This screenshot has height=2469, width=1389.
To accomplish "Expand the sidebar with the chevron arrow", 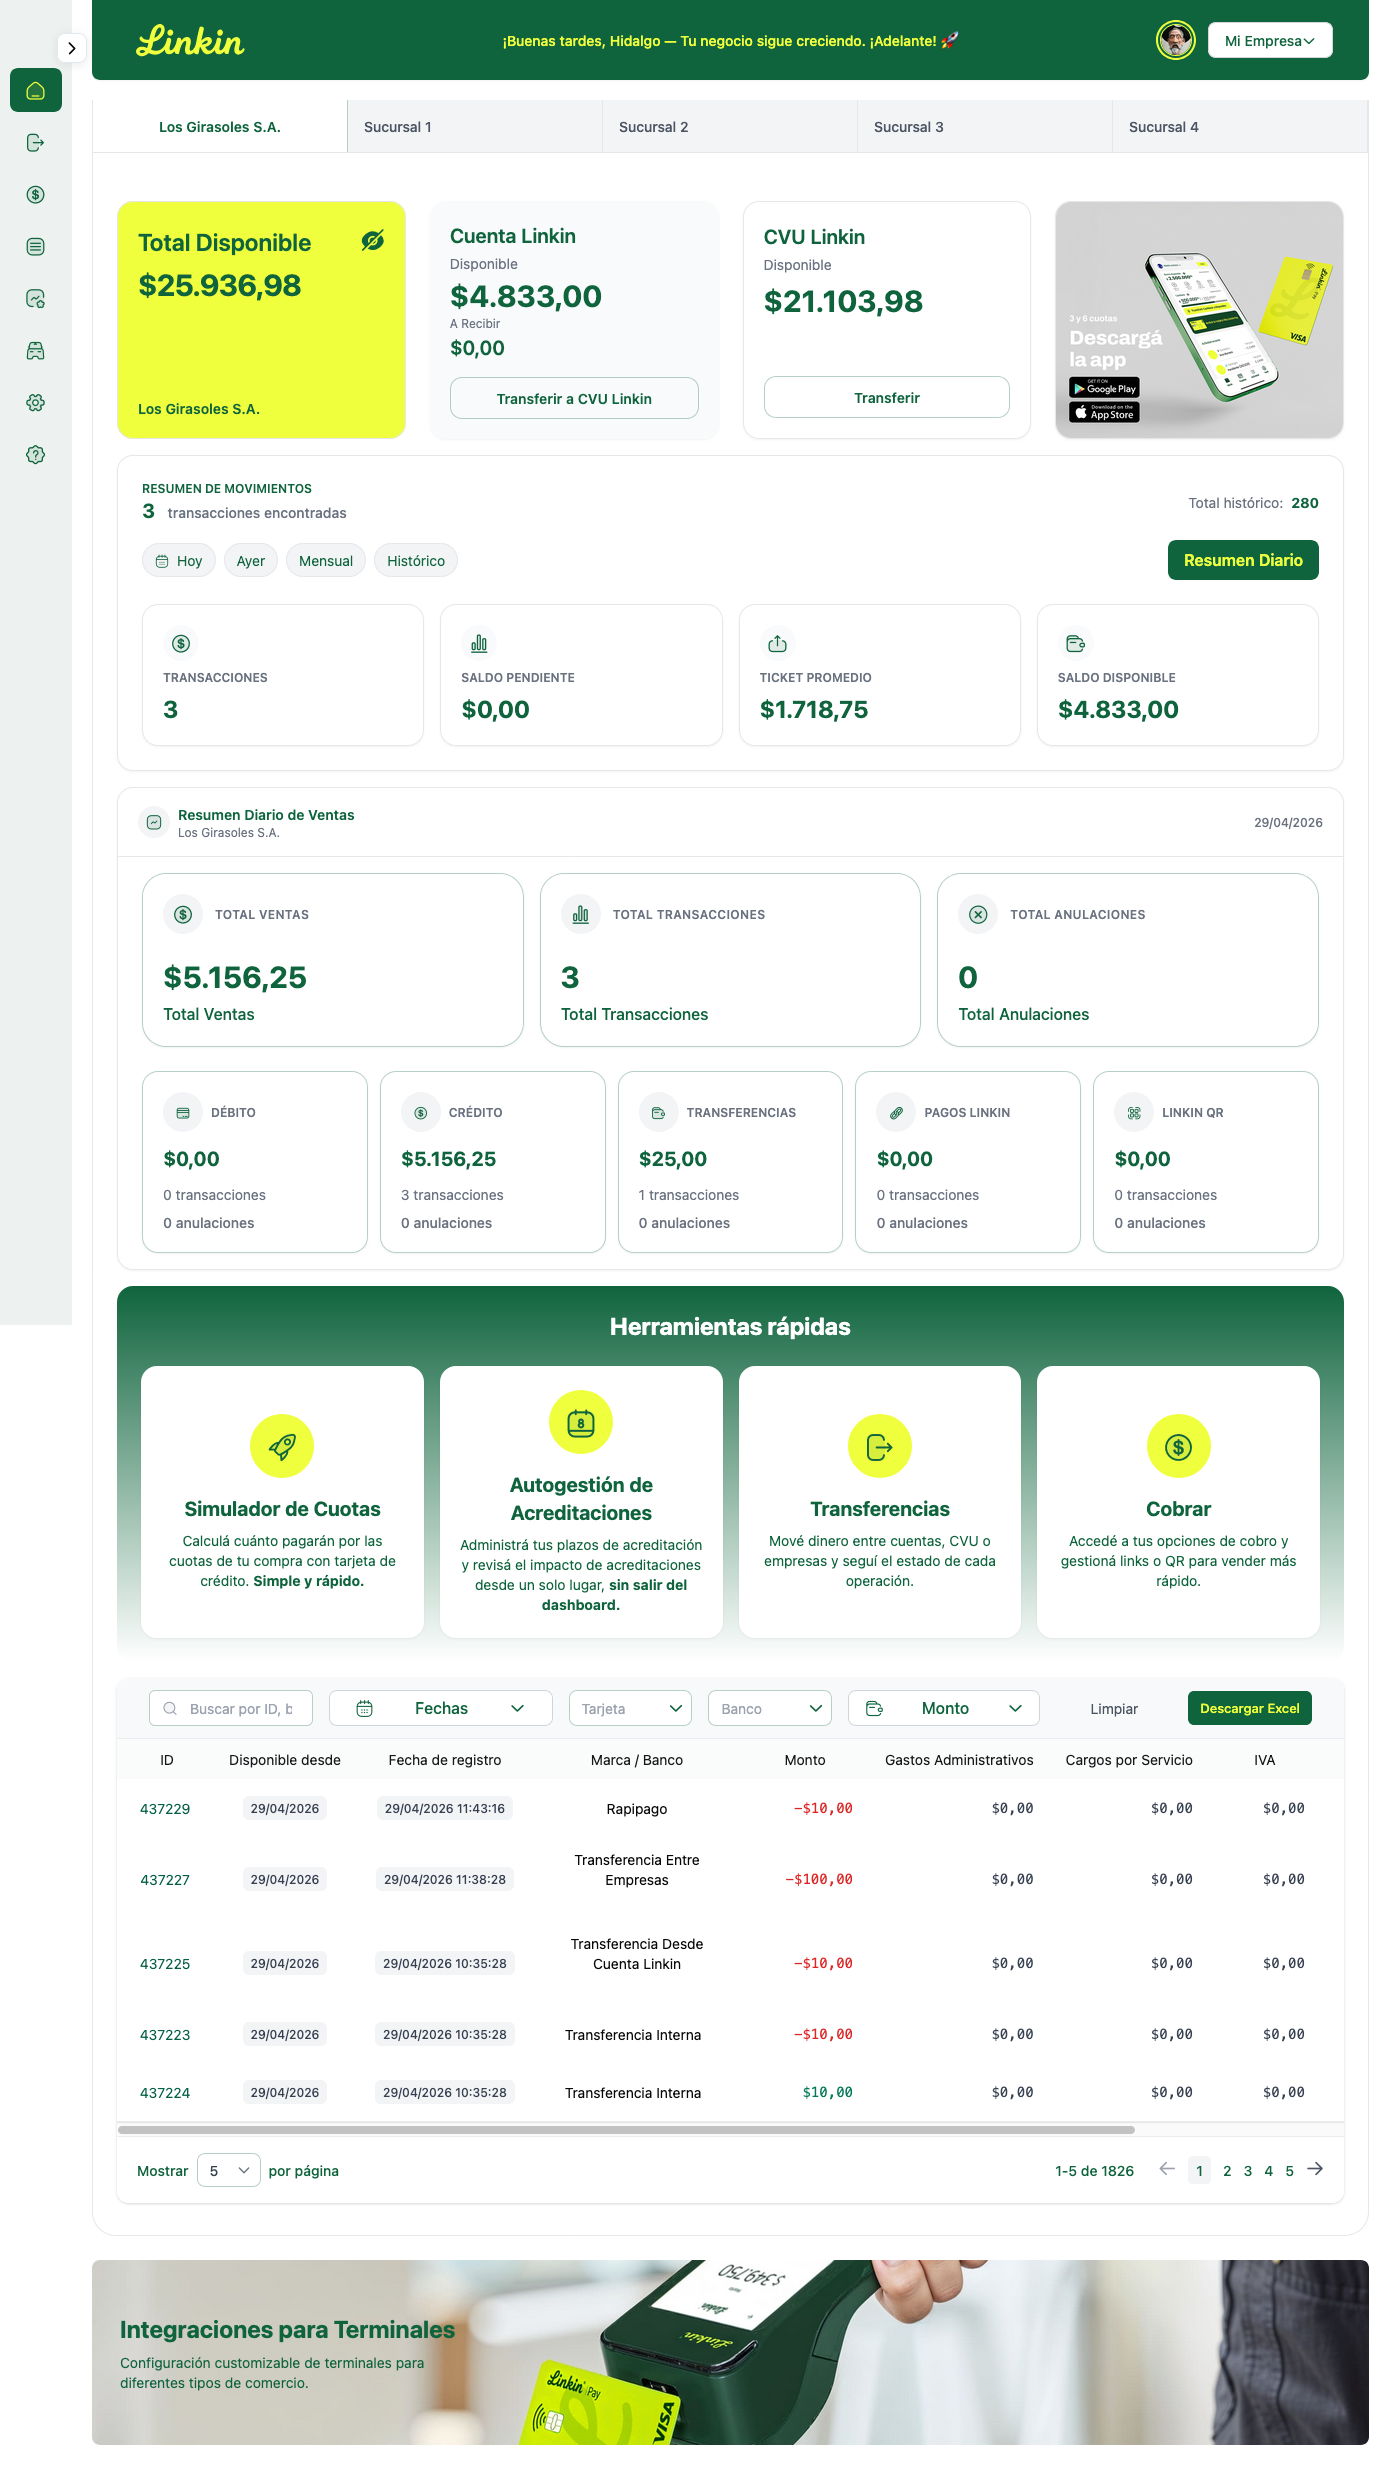I will (72, 48).
